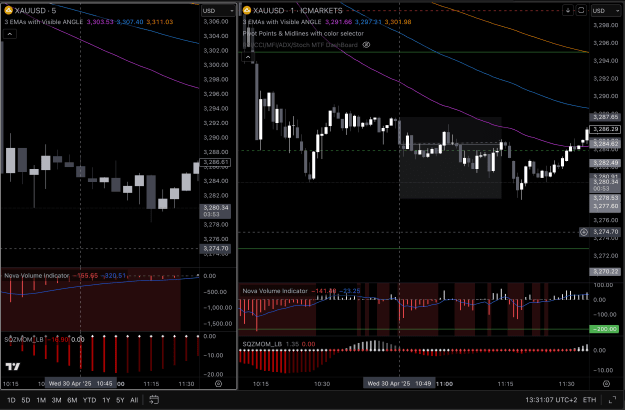
Task: Open the go-to-date calendar icon
Action: tap(154, 400)
